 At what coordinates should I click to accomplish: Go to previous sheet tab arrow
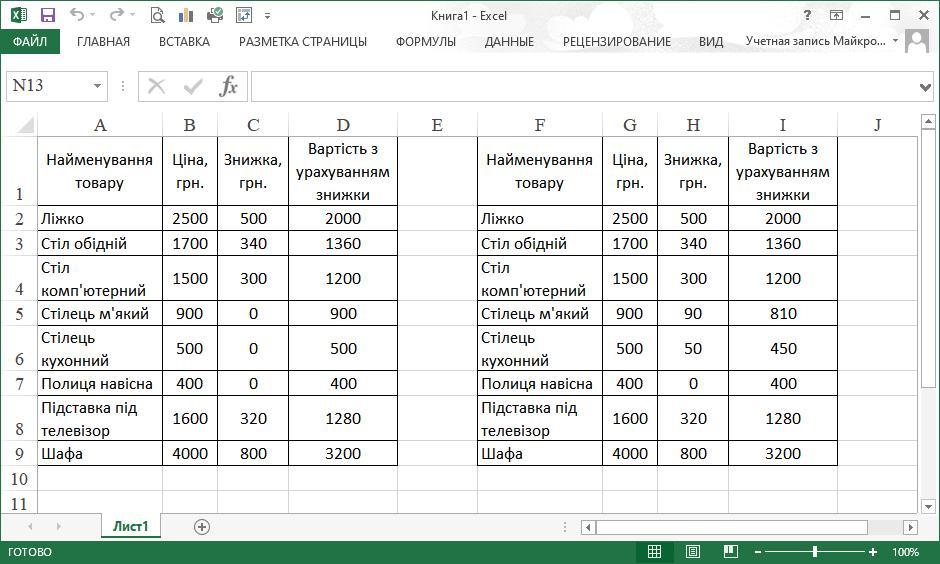coord(30,527)
